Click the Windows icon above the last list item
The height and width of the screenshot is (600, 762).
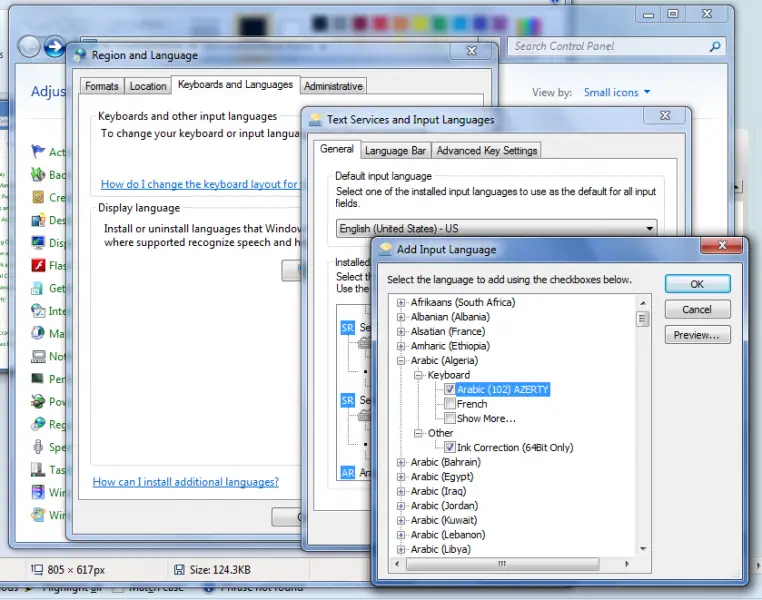pos(38,492)
